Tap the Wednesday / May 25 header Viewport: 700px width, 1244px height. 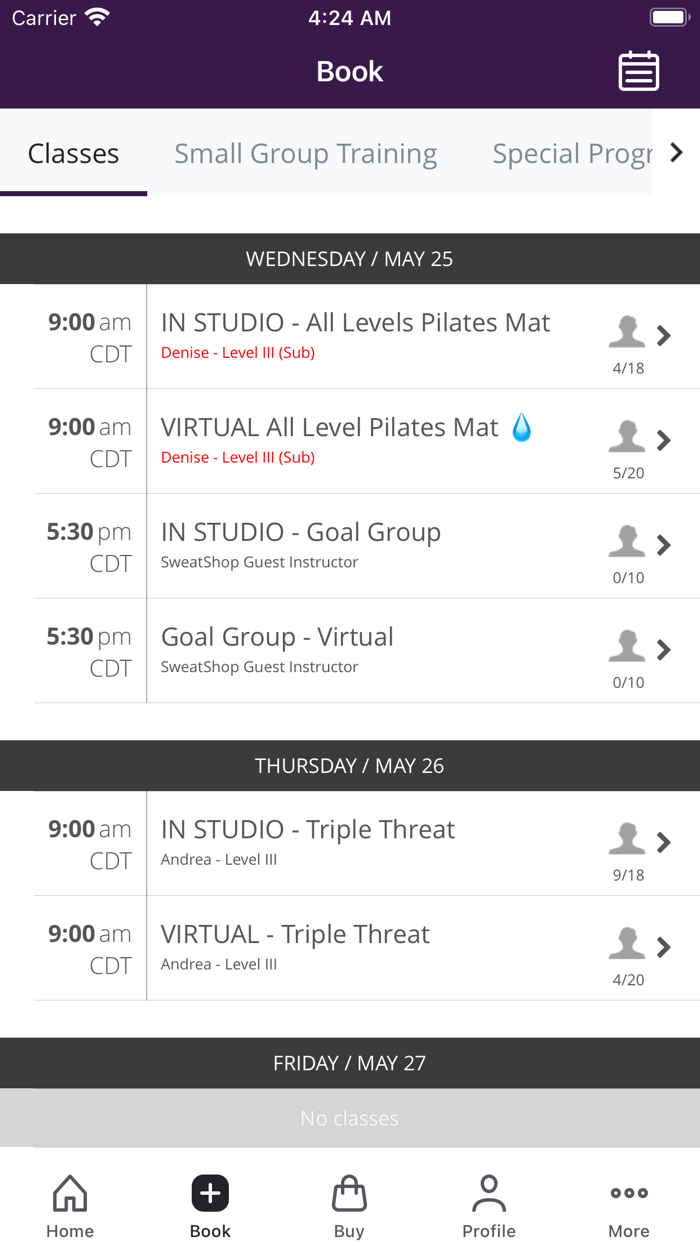[350, 259]
